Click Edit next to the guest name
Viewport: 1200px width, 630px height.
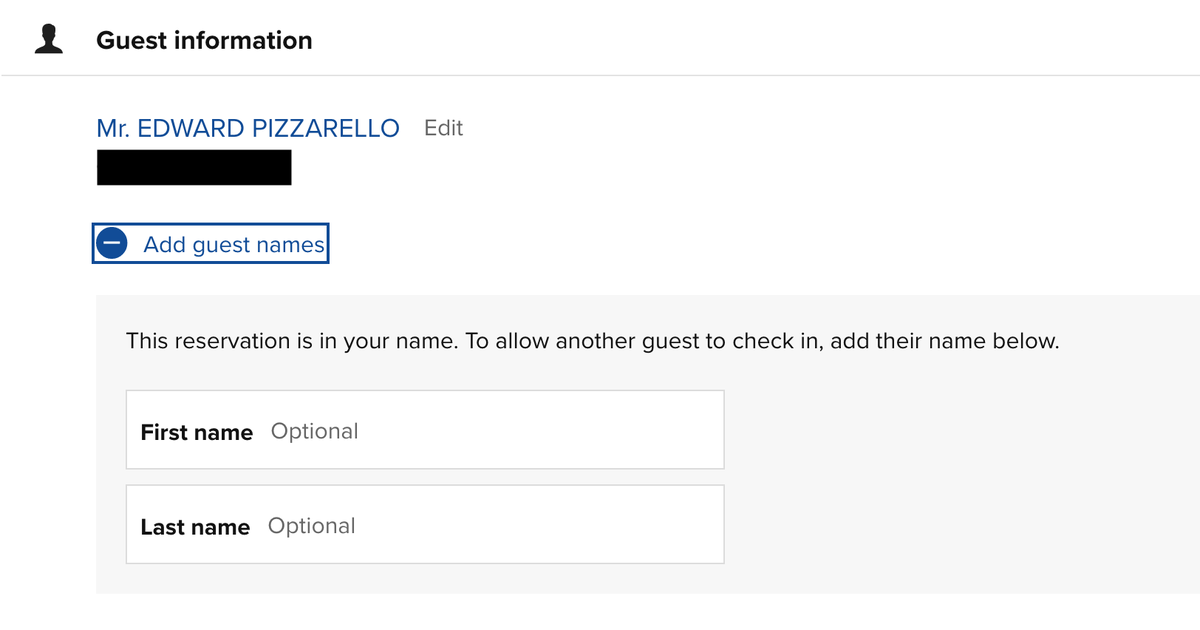[x=443, y=128]
